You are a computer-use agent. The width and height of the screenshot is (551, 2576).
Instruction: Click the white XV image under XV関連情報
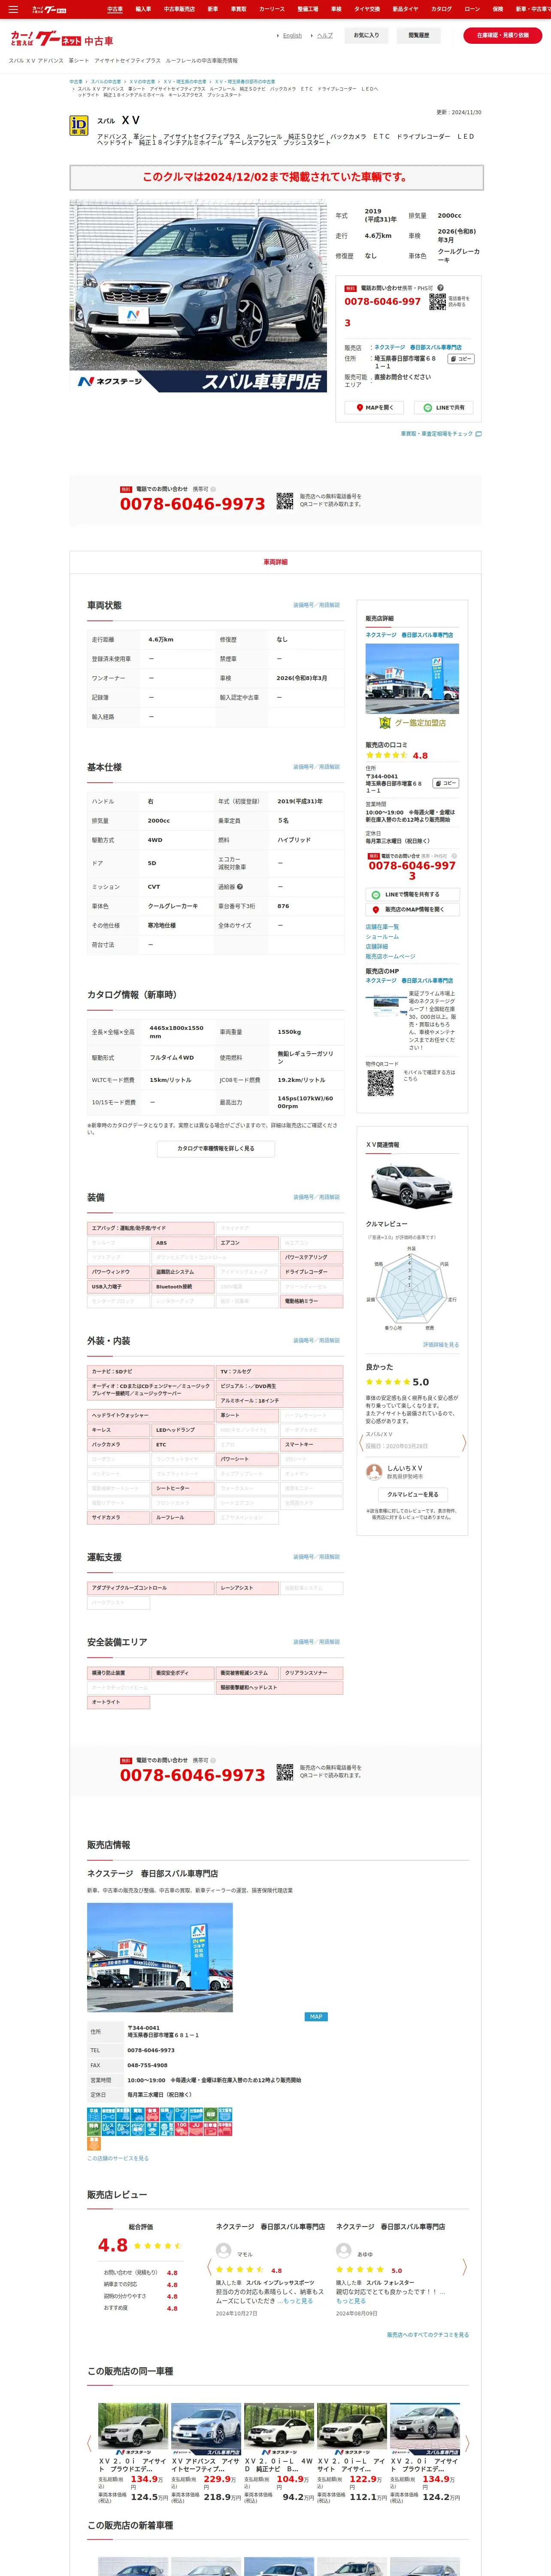coord(412,1186)
